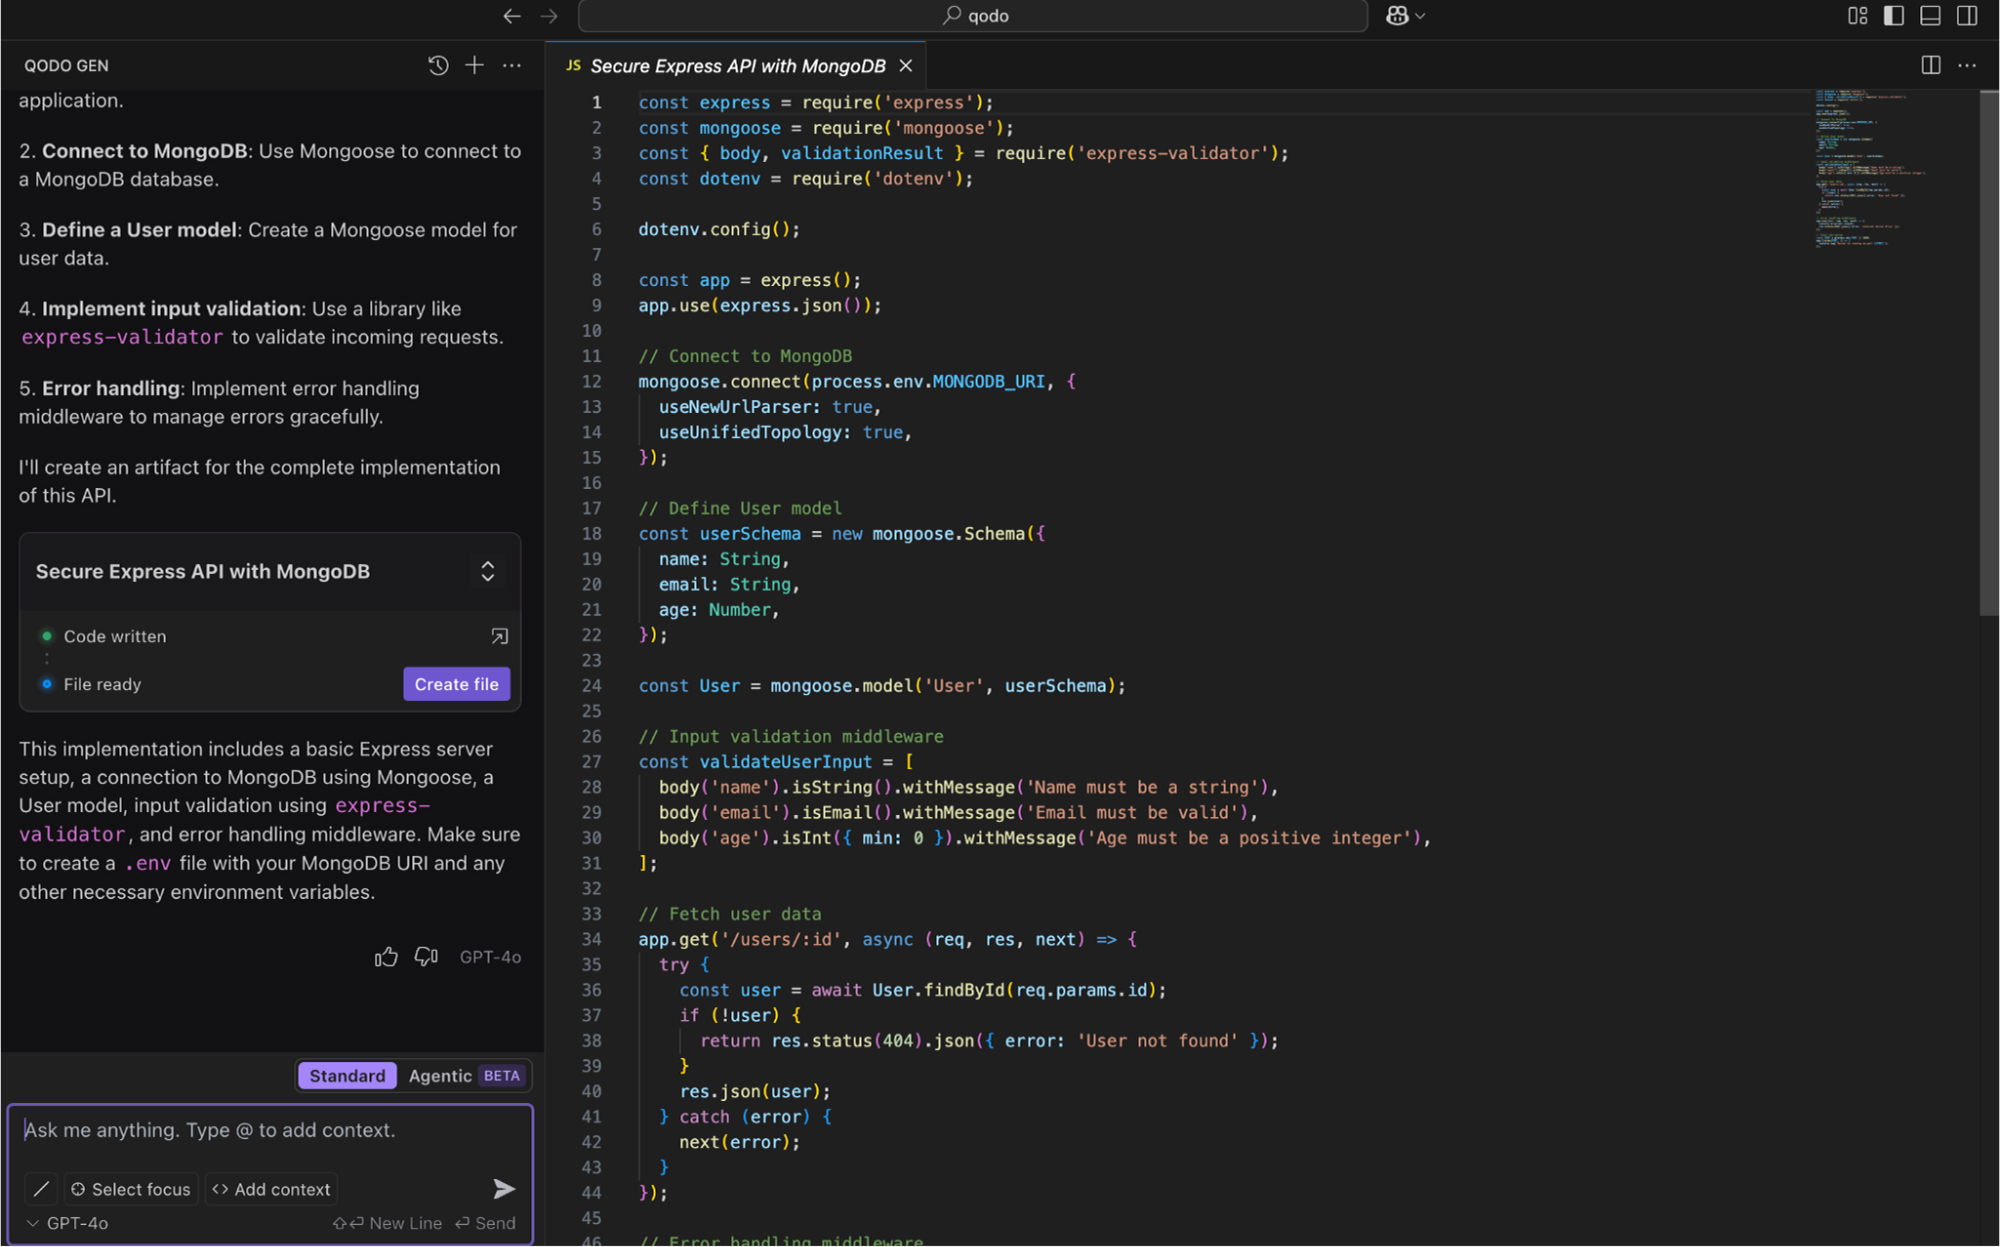Click the slash command icon
Image resolution: width=2000 pixels, height=1247 pixels.
[x=41, y=1189]
